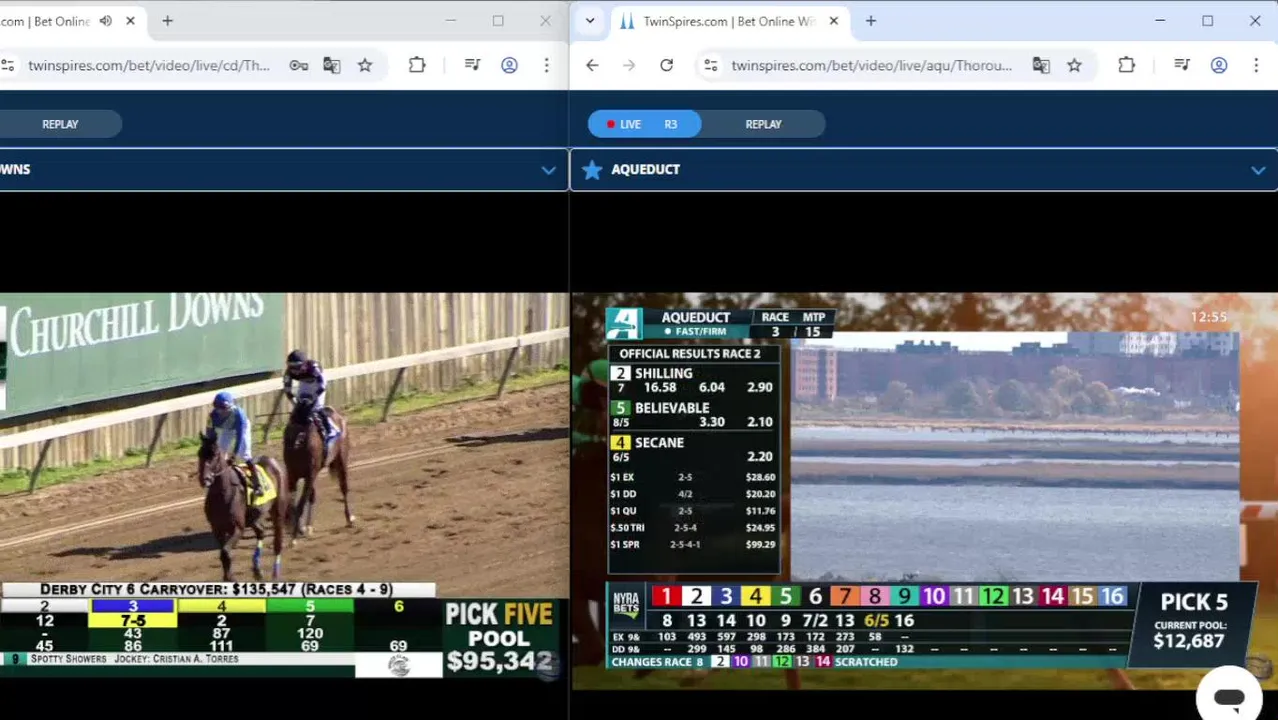Open profile avatar in right window
This screenshot has width=1278, height=720.
(x=1218, y=65)
